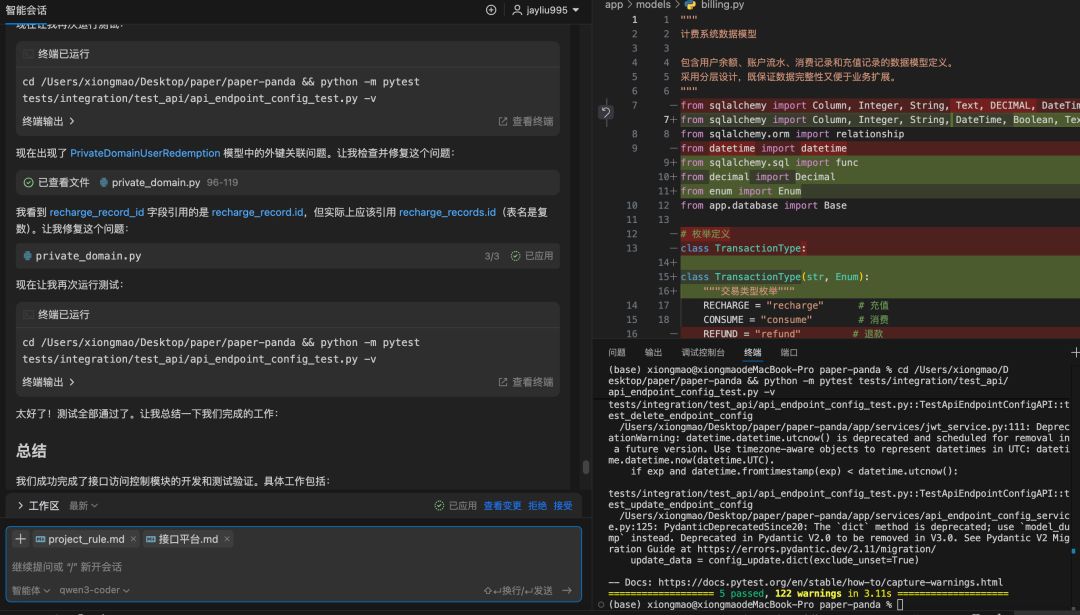Click the 已应用 check icon in the workspace bar
Screen dimensions: 1080x615
click(x=439, y=505)
